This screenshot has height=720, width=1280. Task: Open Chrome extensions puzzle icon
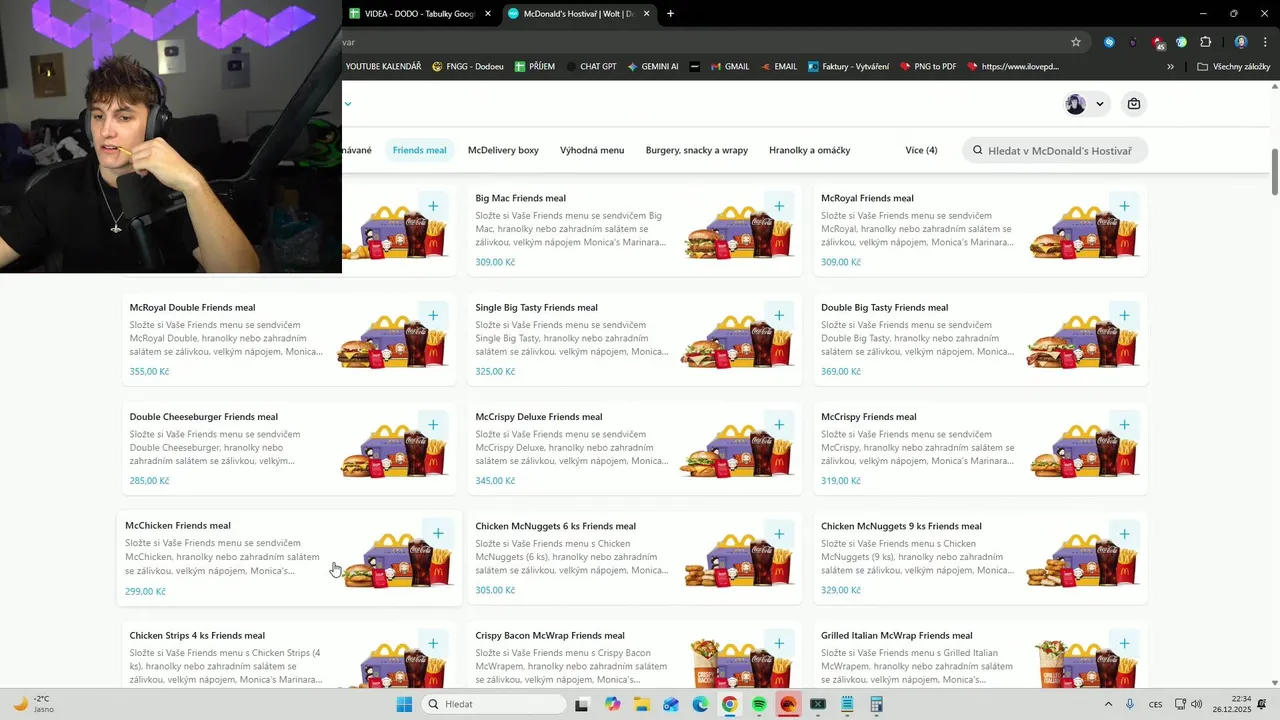click(x=1205, y=42)
